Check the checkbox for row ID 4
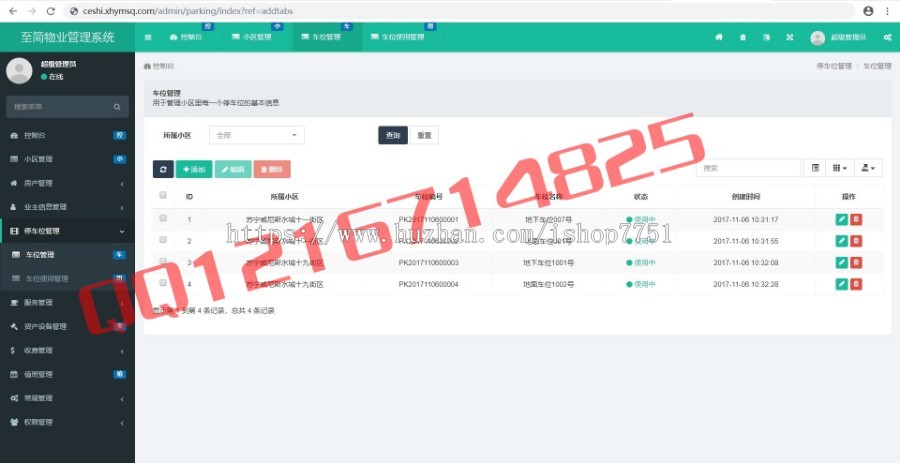Viewport: 900px width, 463px height. point(163,283)
